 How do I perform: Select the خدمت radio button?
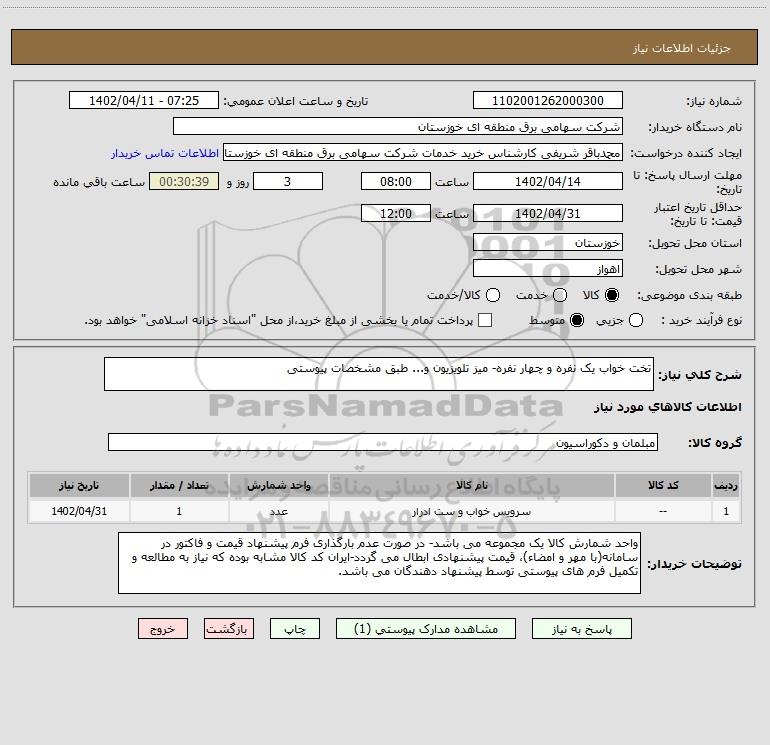click(560, 295)
